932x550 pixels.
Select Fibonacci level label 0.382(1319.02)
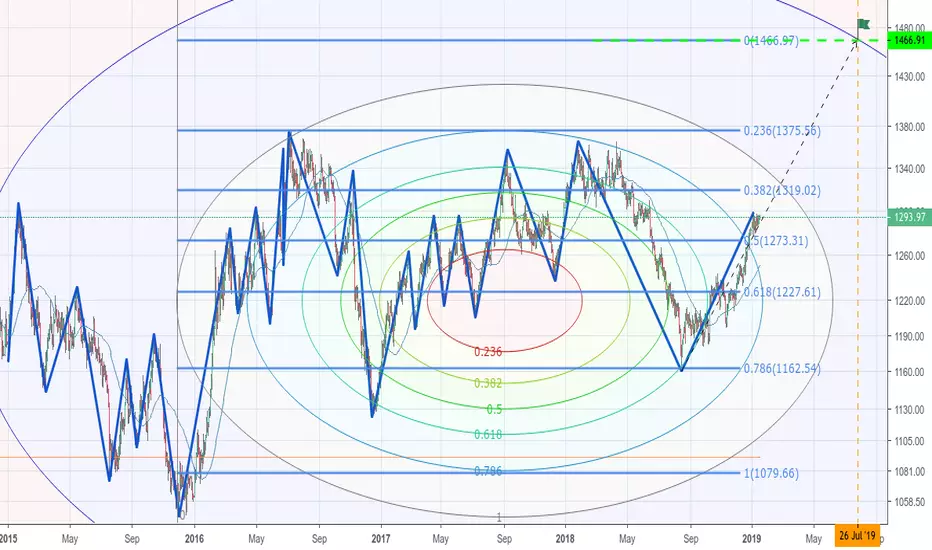click(782, 190)
